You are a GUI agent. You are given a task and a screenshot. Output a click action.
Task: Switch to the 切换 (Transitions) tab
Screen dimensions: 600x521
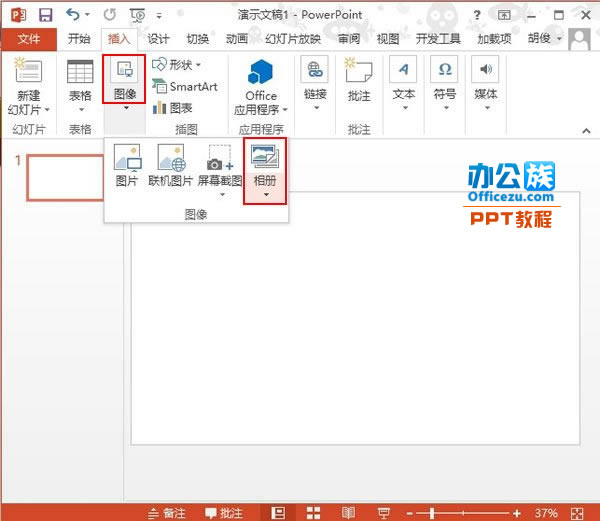[x=197, y=39]
